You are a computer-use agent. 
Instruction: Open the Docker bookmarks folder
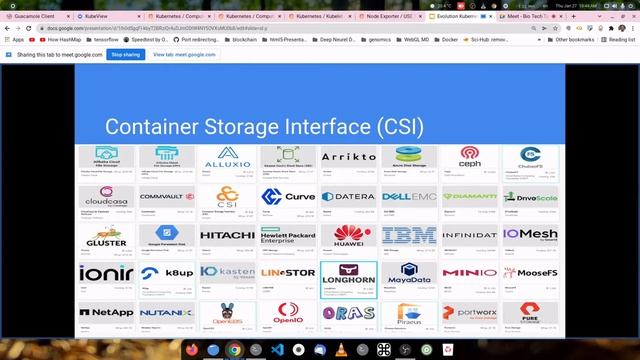pyautogui.click(x=446, y=40)
